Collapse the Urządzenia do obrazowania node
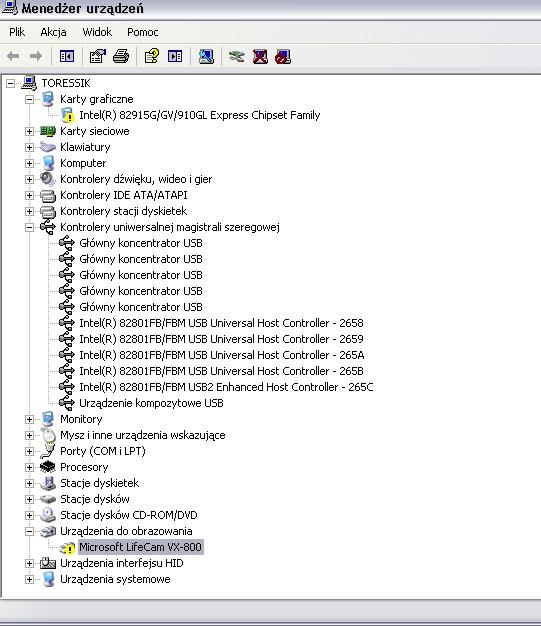Image resolution: width=541 pixels, height=626 pixels. point(29,531)
